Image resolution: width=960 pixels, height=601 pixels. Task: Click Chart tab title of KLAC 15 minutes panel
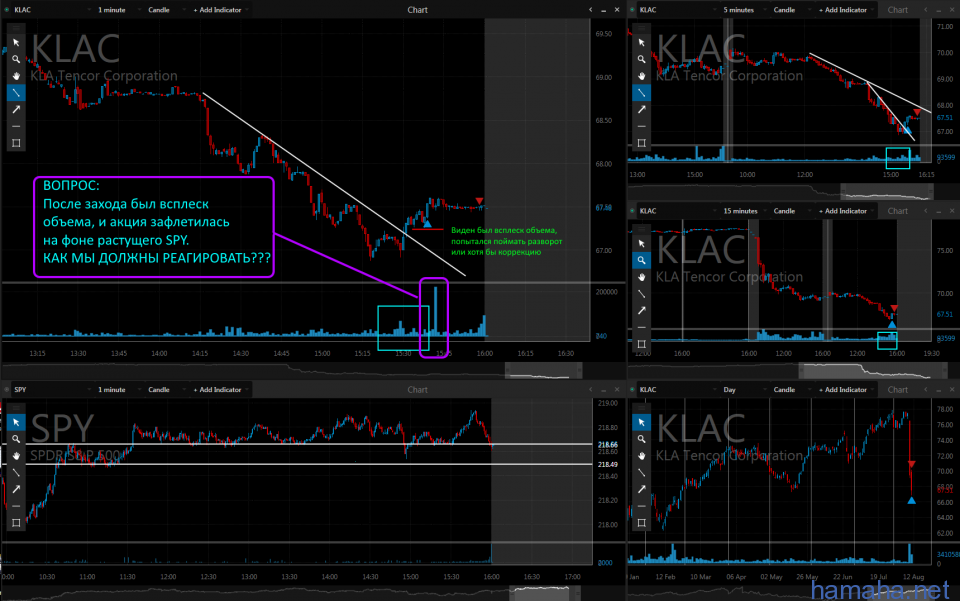point(898,211)
